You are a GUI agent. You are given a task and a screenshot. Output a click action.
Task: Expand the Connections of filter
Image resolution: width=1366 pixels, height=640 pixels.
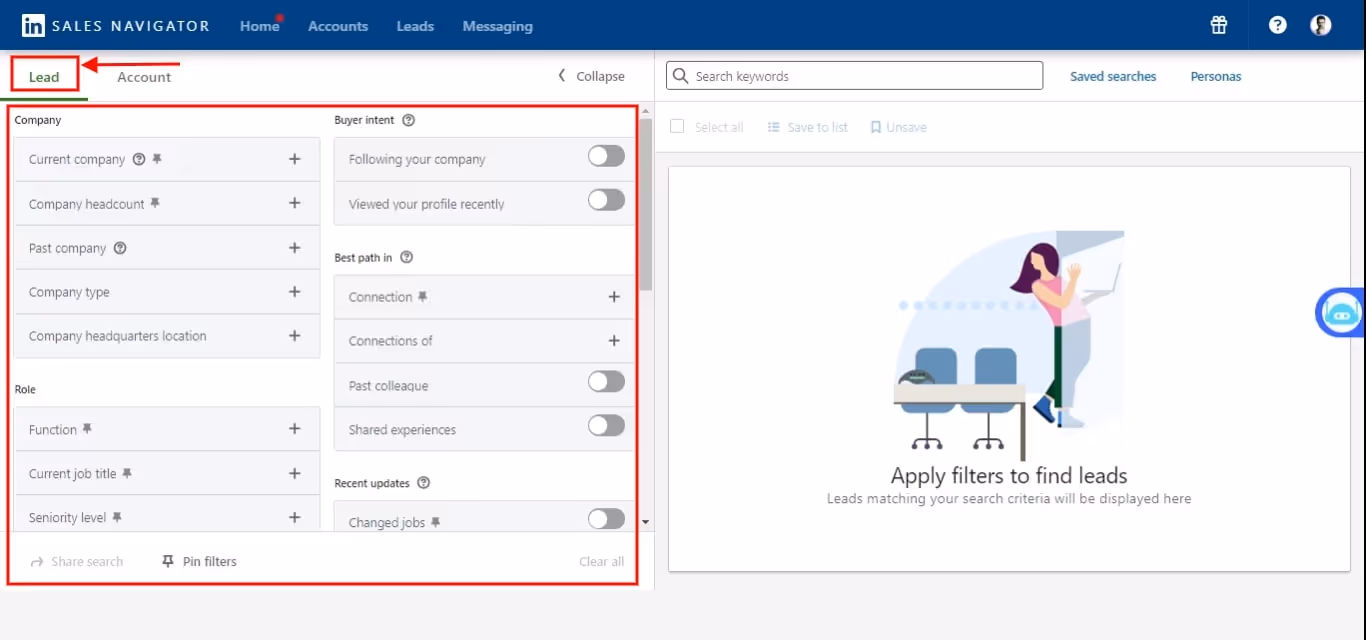tap(614, 340)
